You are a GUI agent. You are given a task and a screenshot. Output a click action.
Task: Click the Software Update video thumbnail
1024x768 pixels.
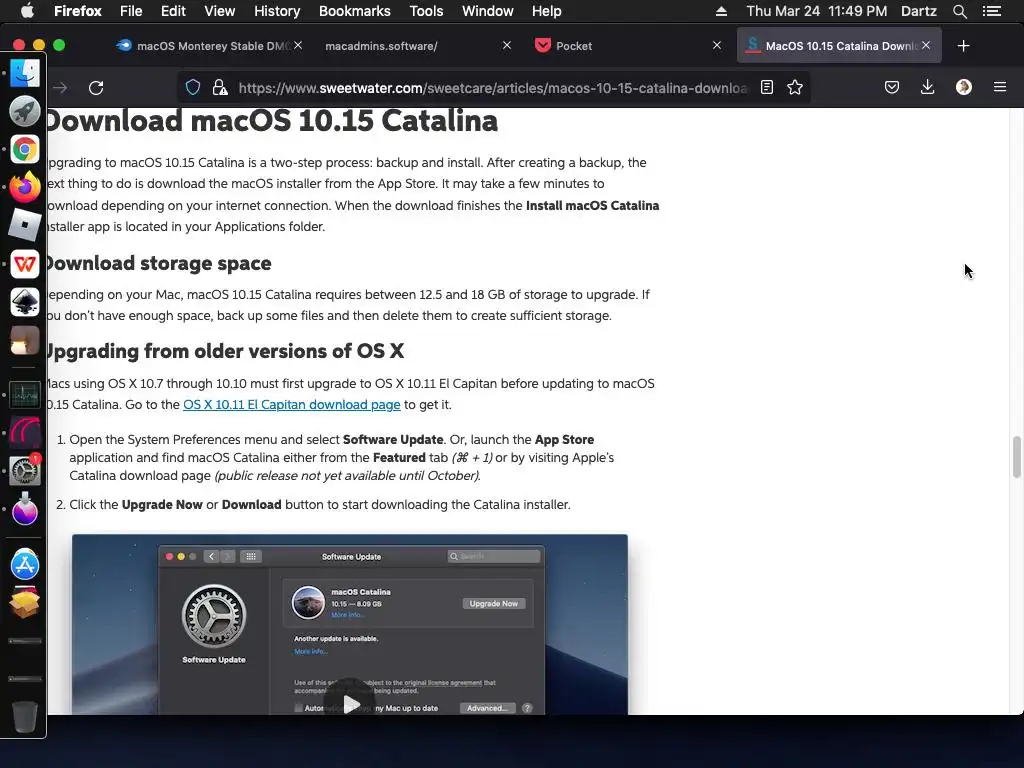(x=349, y=624)
